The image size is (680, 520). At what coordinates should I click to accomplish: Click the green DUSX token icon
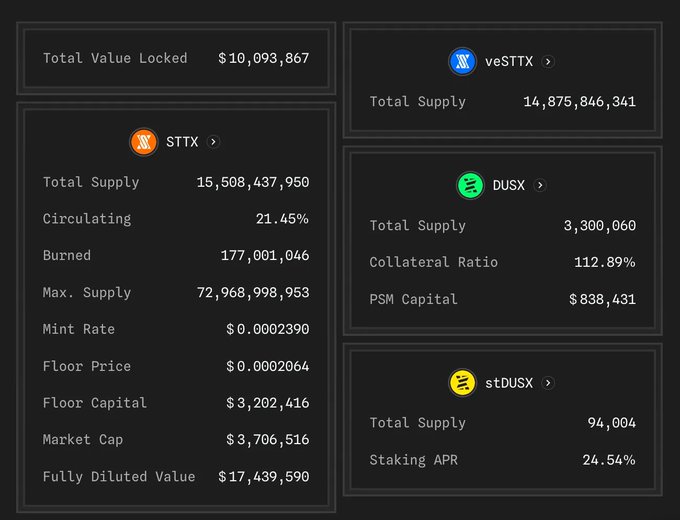(470, 185)
